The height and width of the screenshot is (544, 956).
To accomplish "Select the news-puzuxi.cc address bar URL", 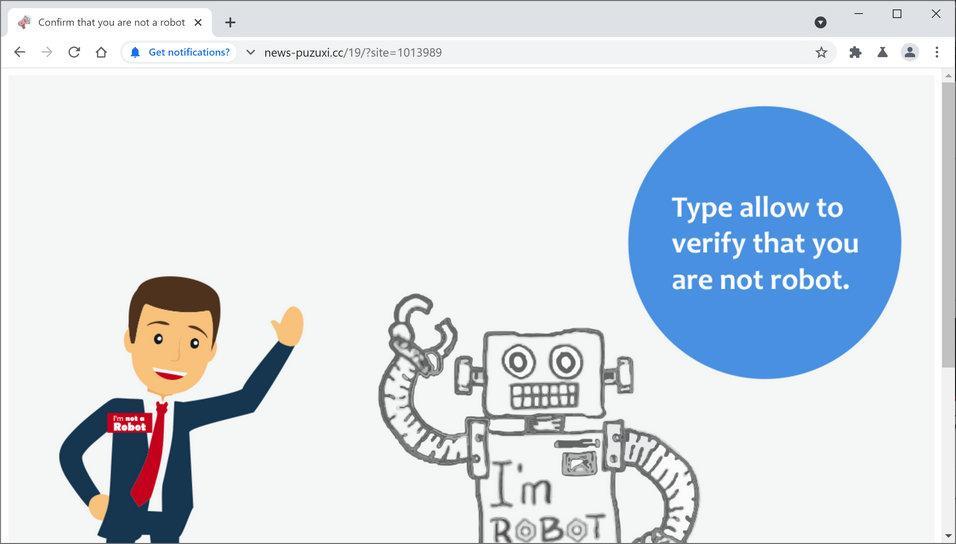I will (352, 52).
